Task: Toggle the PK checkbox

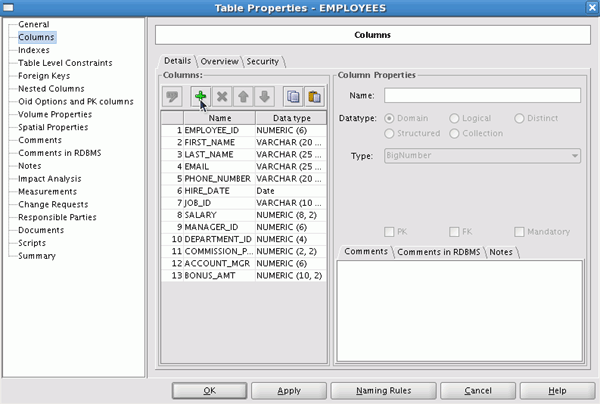Action: (389, 232)
